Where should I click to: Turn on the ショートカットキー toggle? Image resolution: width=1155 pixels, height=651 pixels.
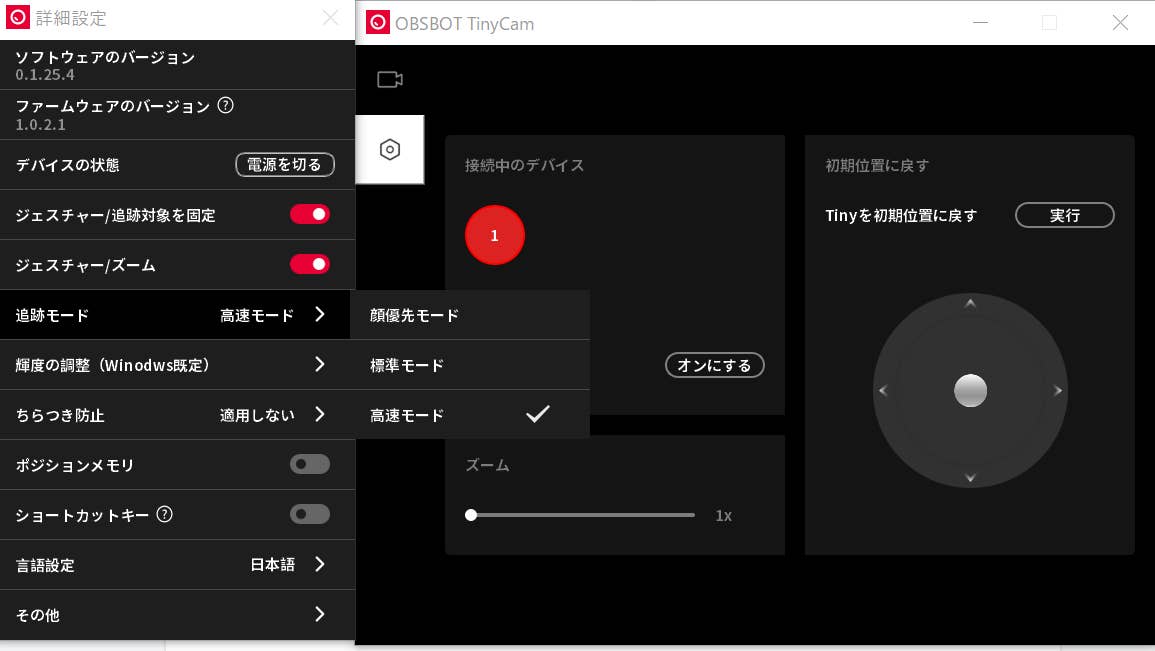click(309, 514)
